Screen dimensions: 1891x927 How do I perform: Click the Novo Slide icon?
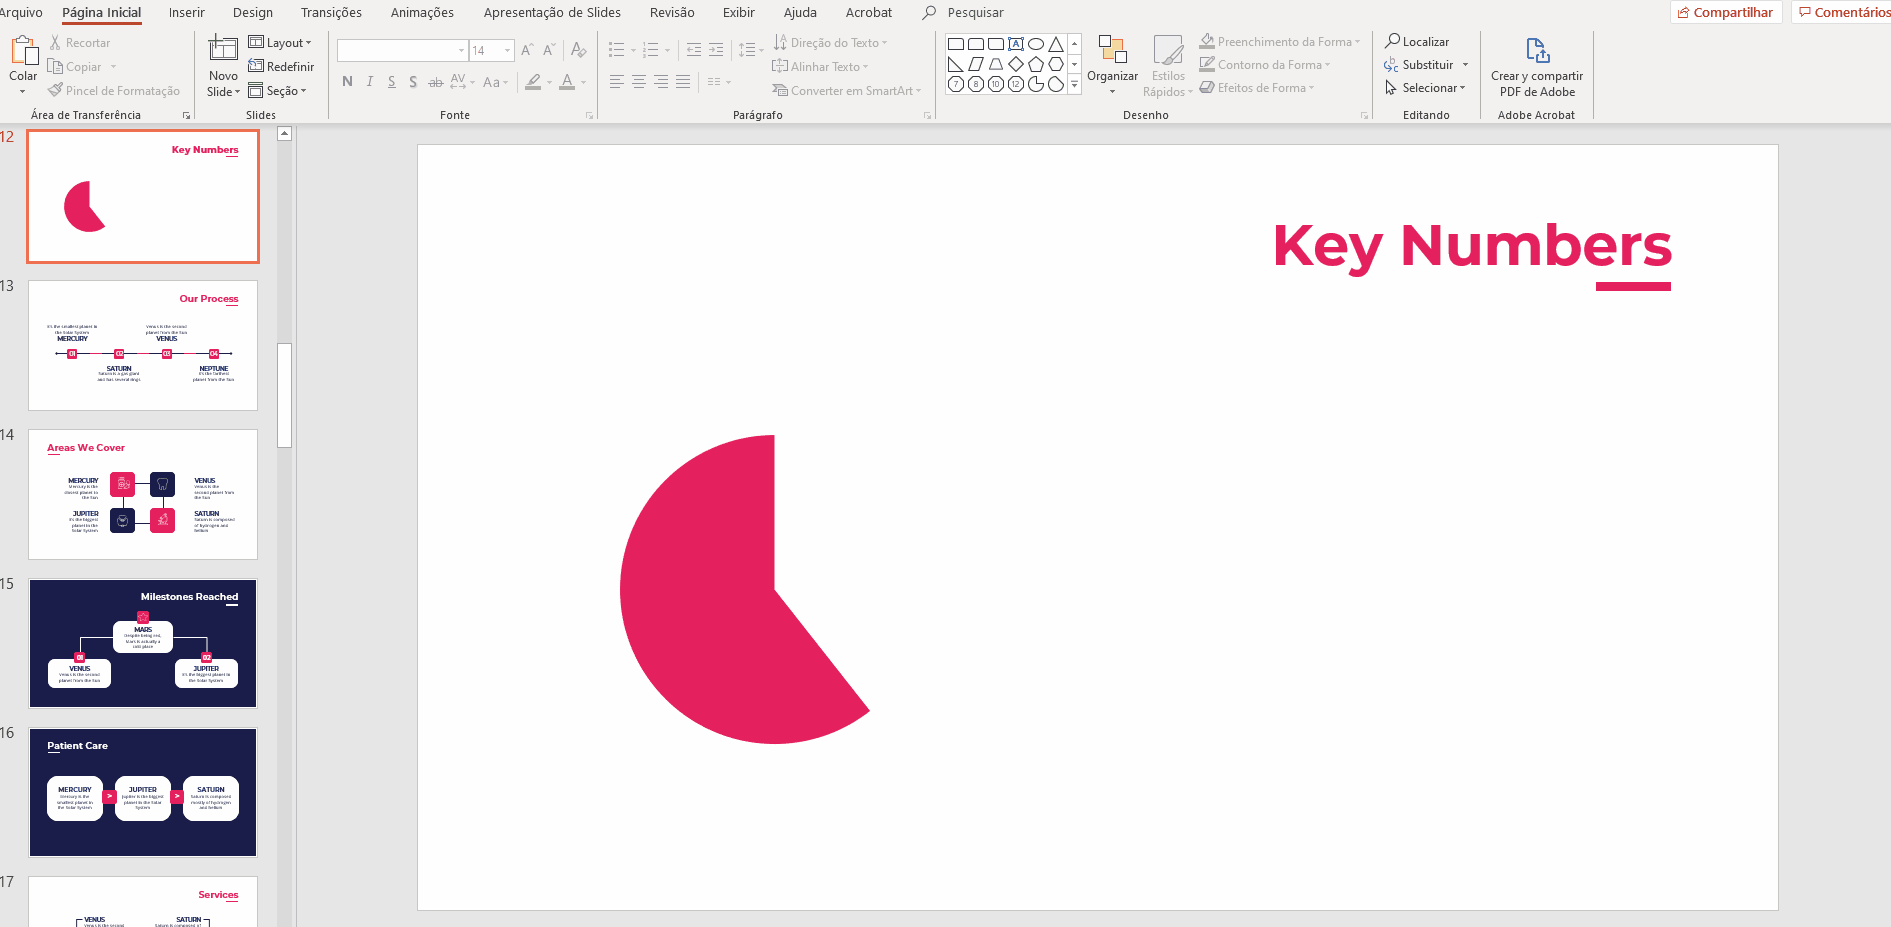(223, 49)
